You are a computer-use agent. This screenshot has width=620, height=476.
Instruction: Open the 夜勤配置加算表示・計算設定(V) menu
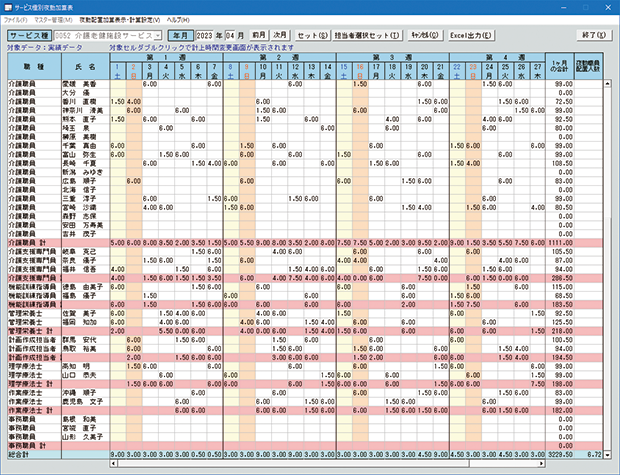tap(119, 20)
